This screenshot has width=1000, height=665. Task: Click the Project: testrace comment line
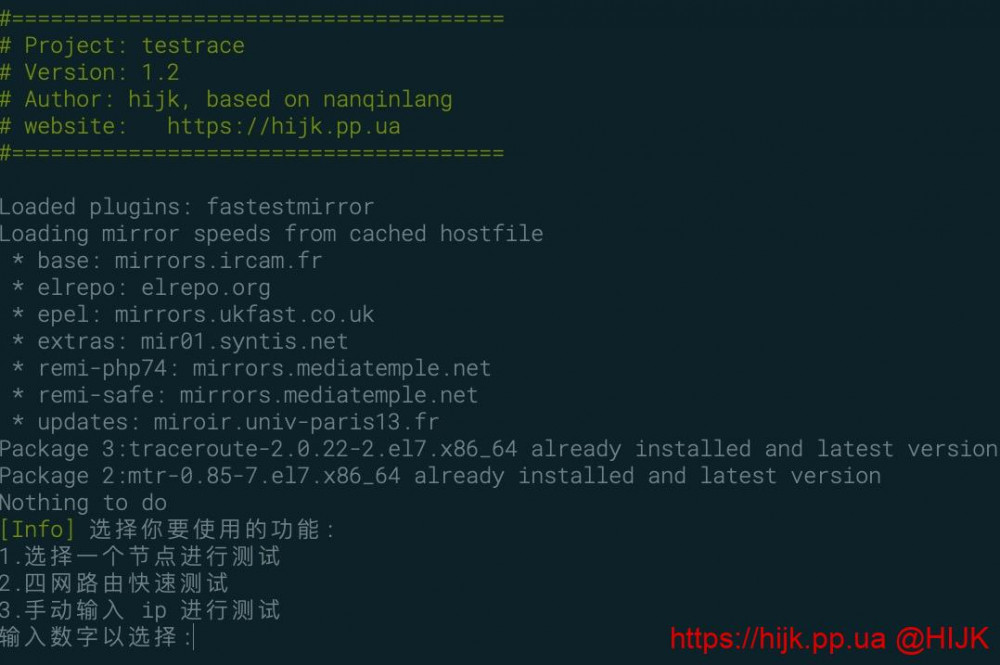coord(122,46)
